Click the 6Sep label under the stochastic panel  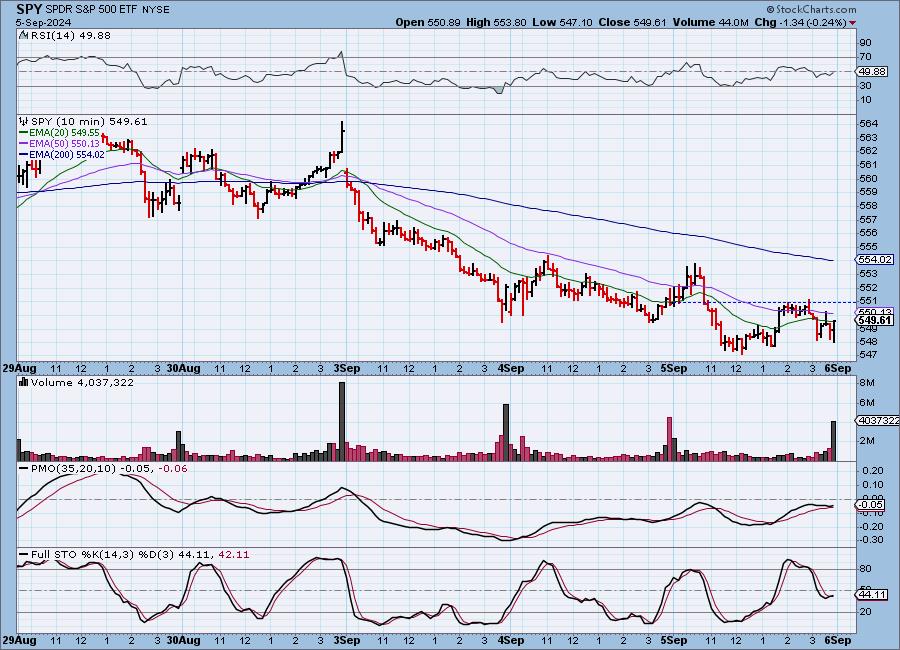[x=838, y=640]
